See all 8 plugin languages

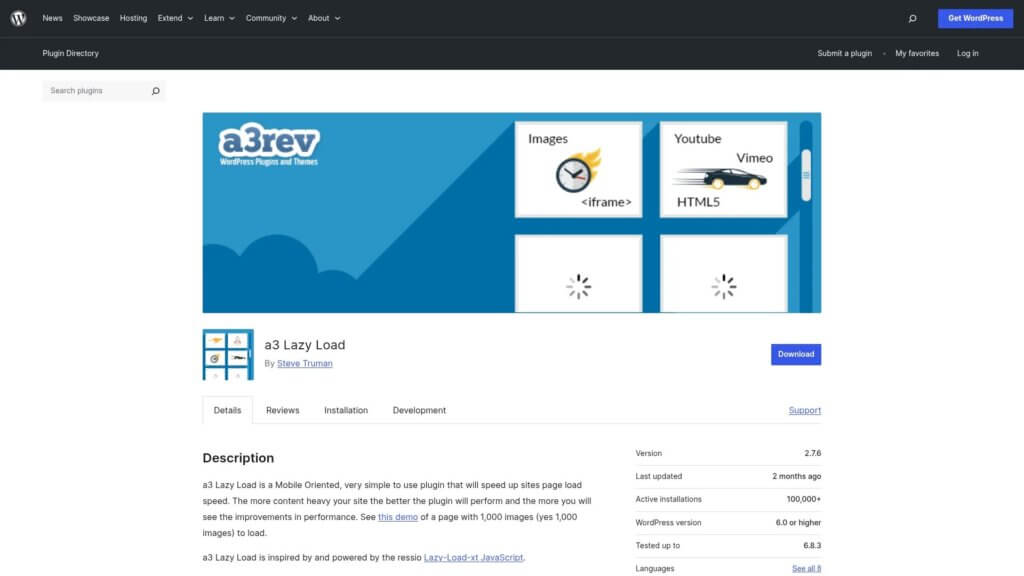[806, 567]
